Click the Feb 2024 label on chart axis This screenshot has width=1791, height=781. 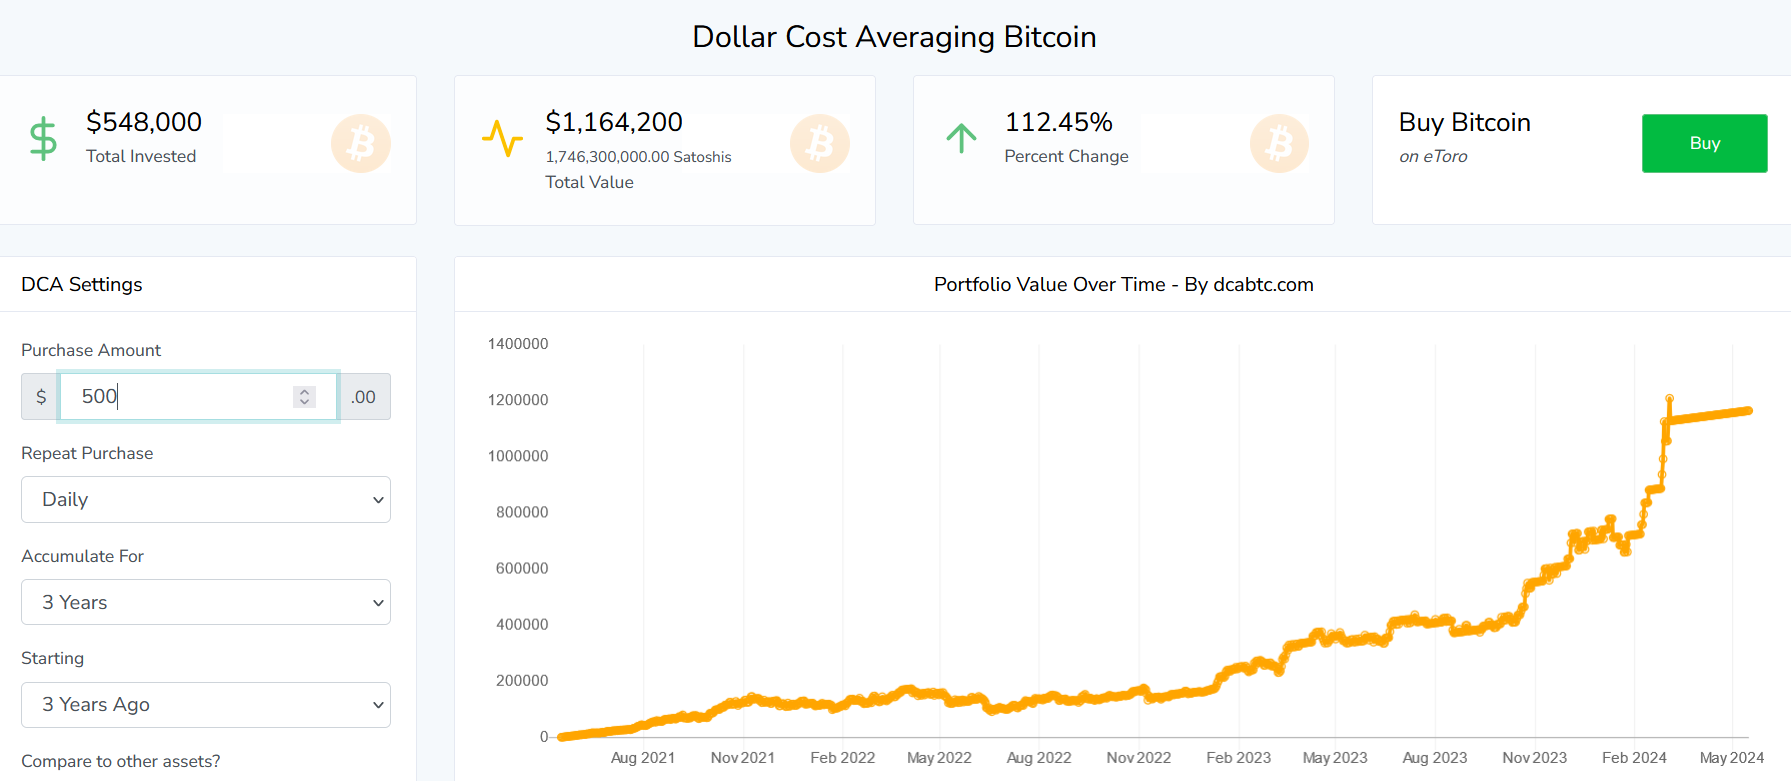tap(1634, 758)
